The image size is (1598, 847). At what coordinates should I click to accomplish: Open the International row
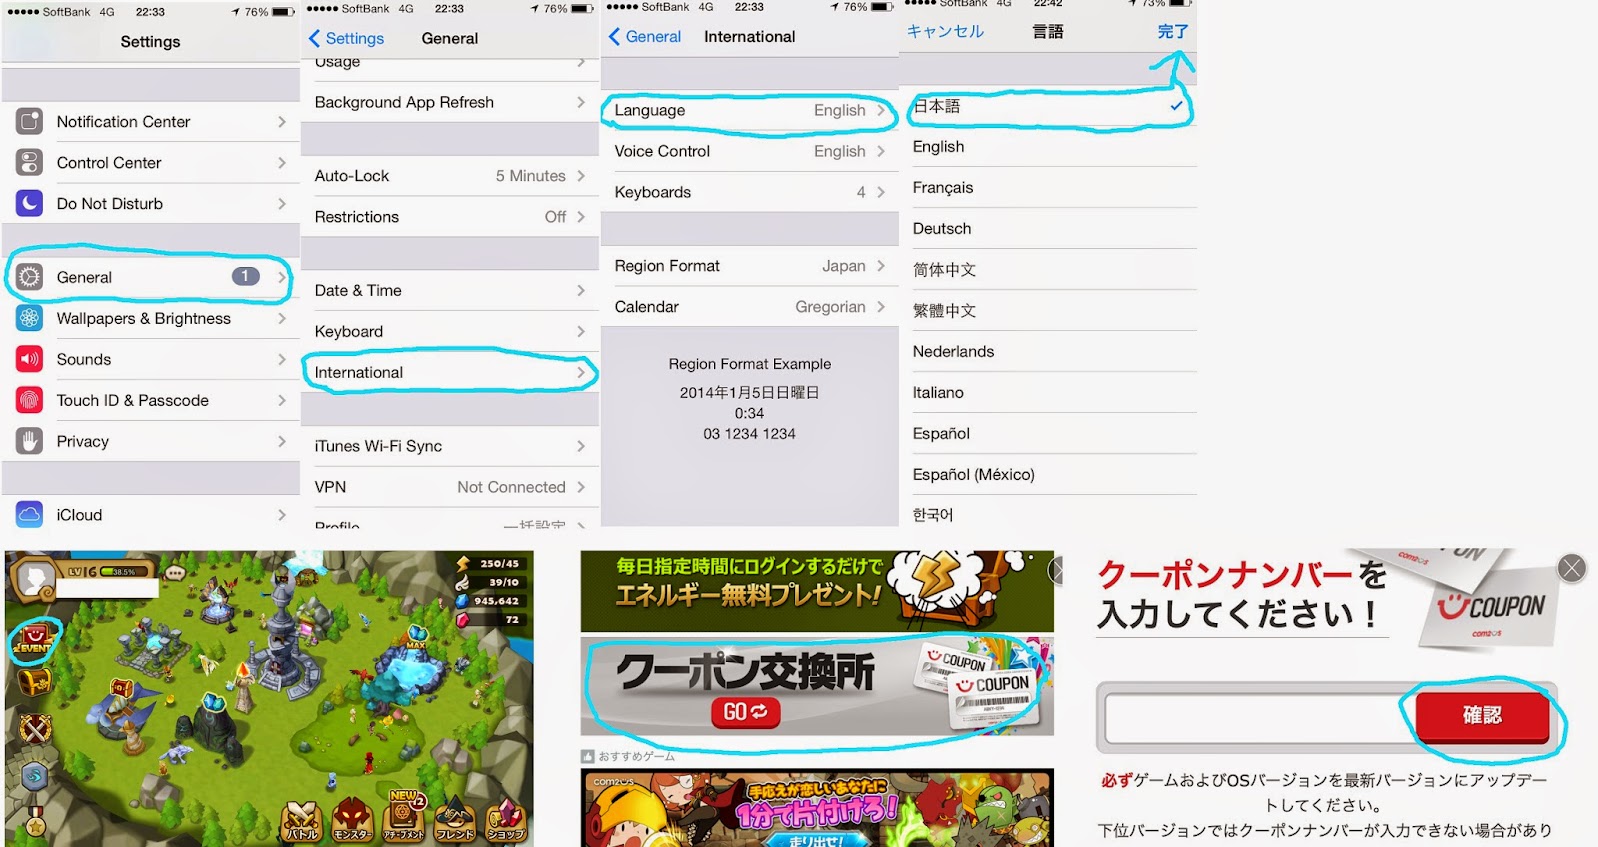coord(450,372)
